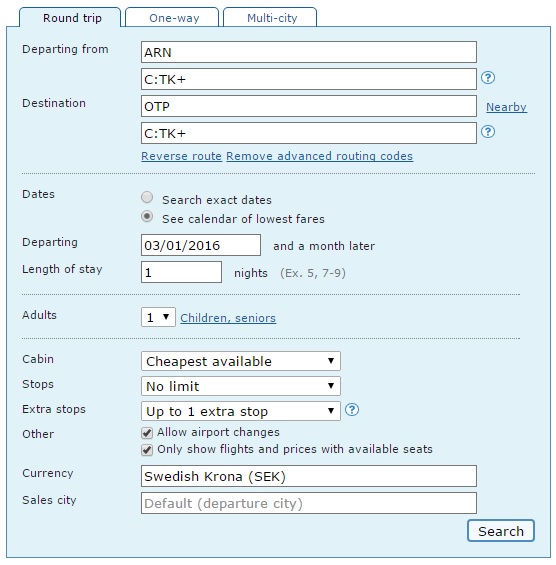Click the Reverse route link
This screenshot has height=565, width=556.
pos(181,156)
